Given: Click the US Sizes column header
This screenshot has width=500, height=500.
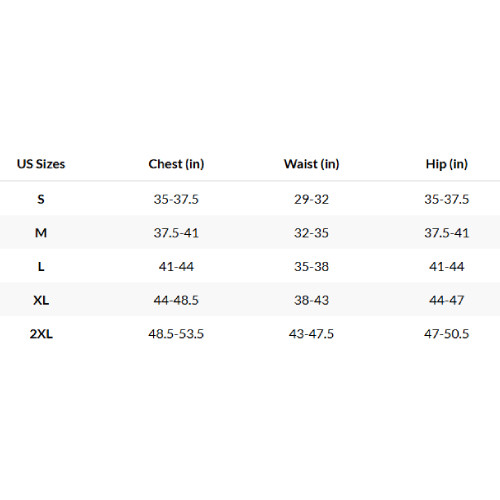Looking at the screenshot, I should pos(41,164).
